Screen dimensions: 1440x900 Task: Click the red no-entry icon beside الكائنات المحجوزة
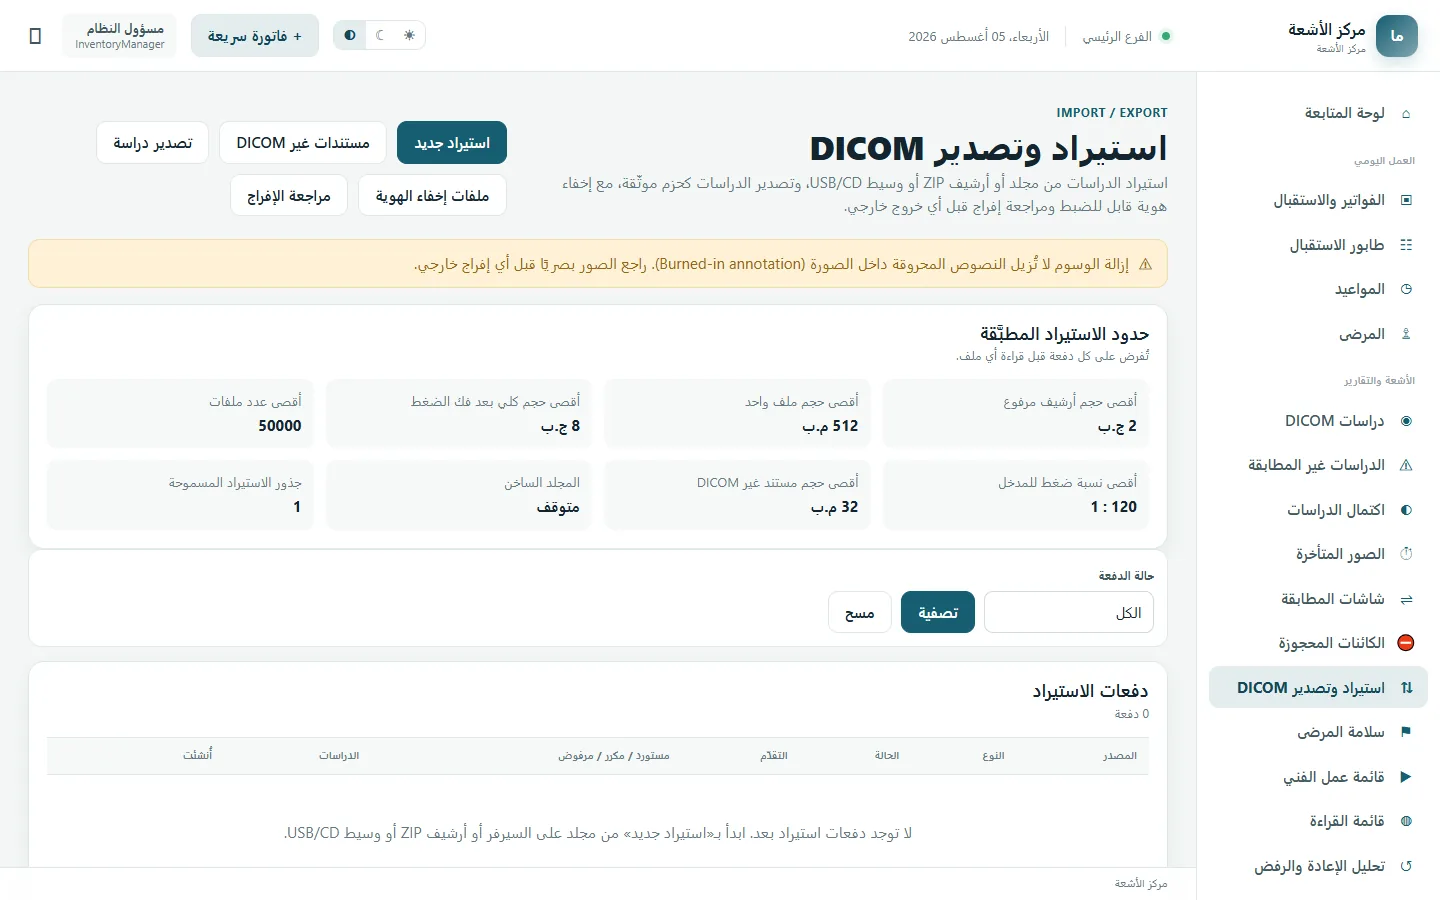click(1406, 643)
